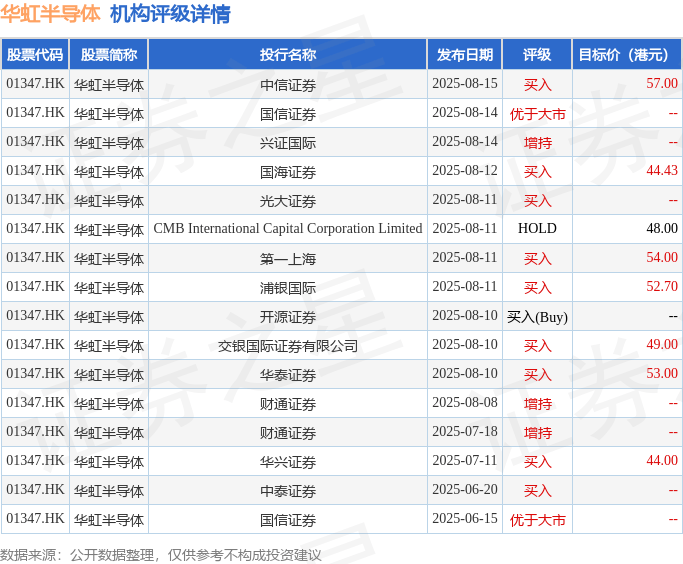Image resolution: width=683 pixels, height=564 pixels.
Task: Click the 57.00 target price
Action: 661,84
